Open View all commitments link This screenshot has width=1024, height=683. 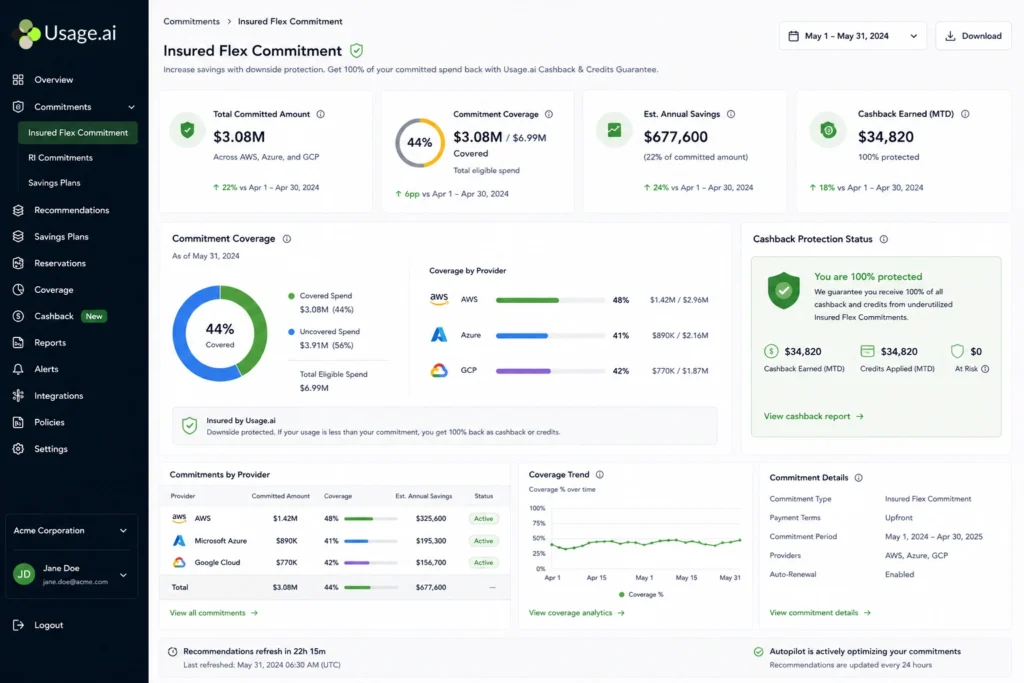214,613
